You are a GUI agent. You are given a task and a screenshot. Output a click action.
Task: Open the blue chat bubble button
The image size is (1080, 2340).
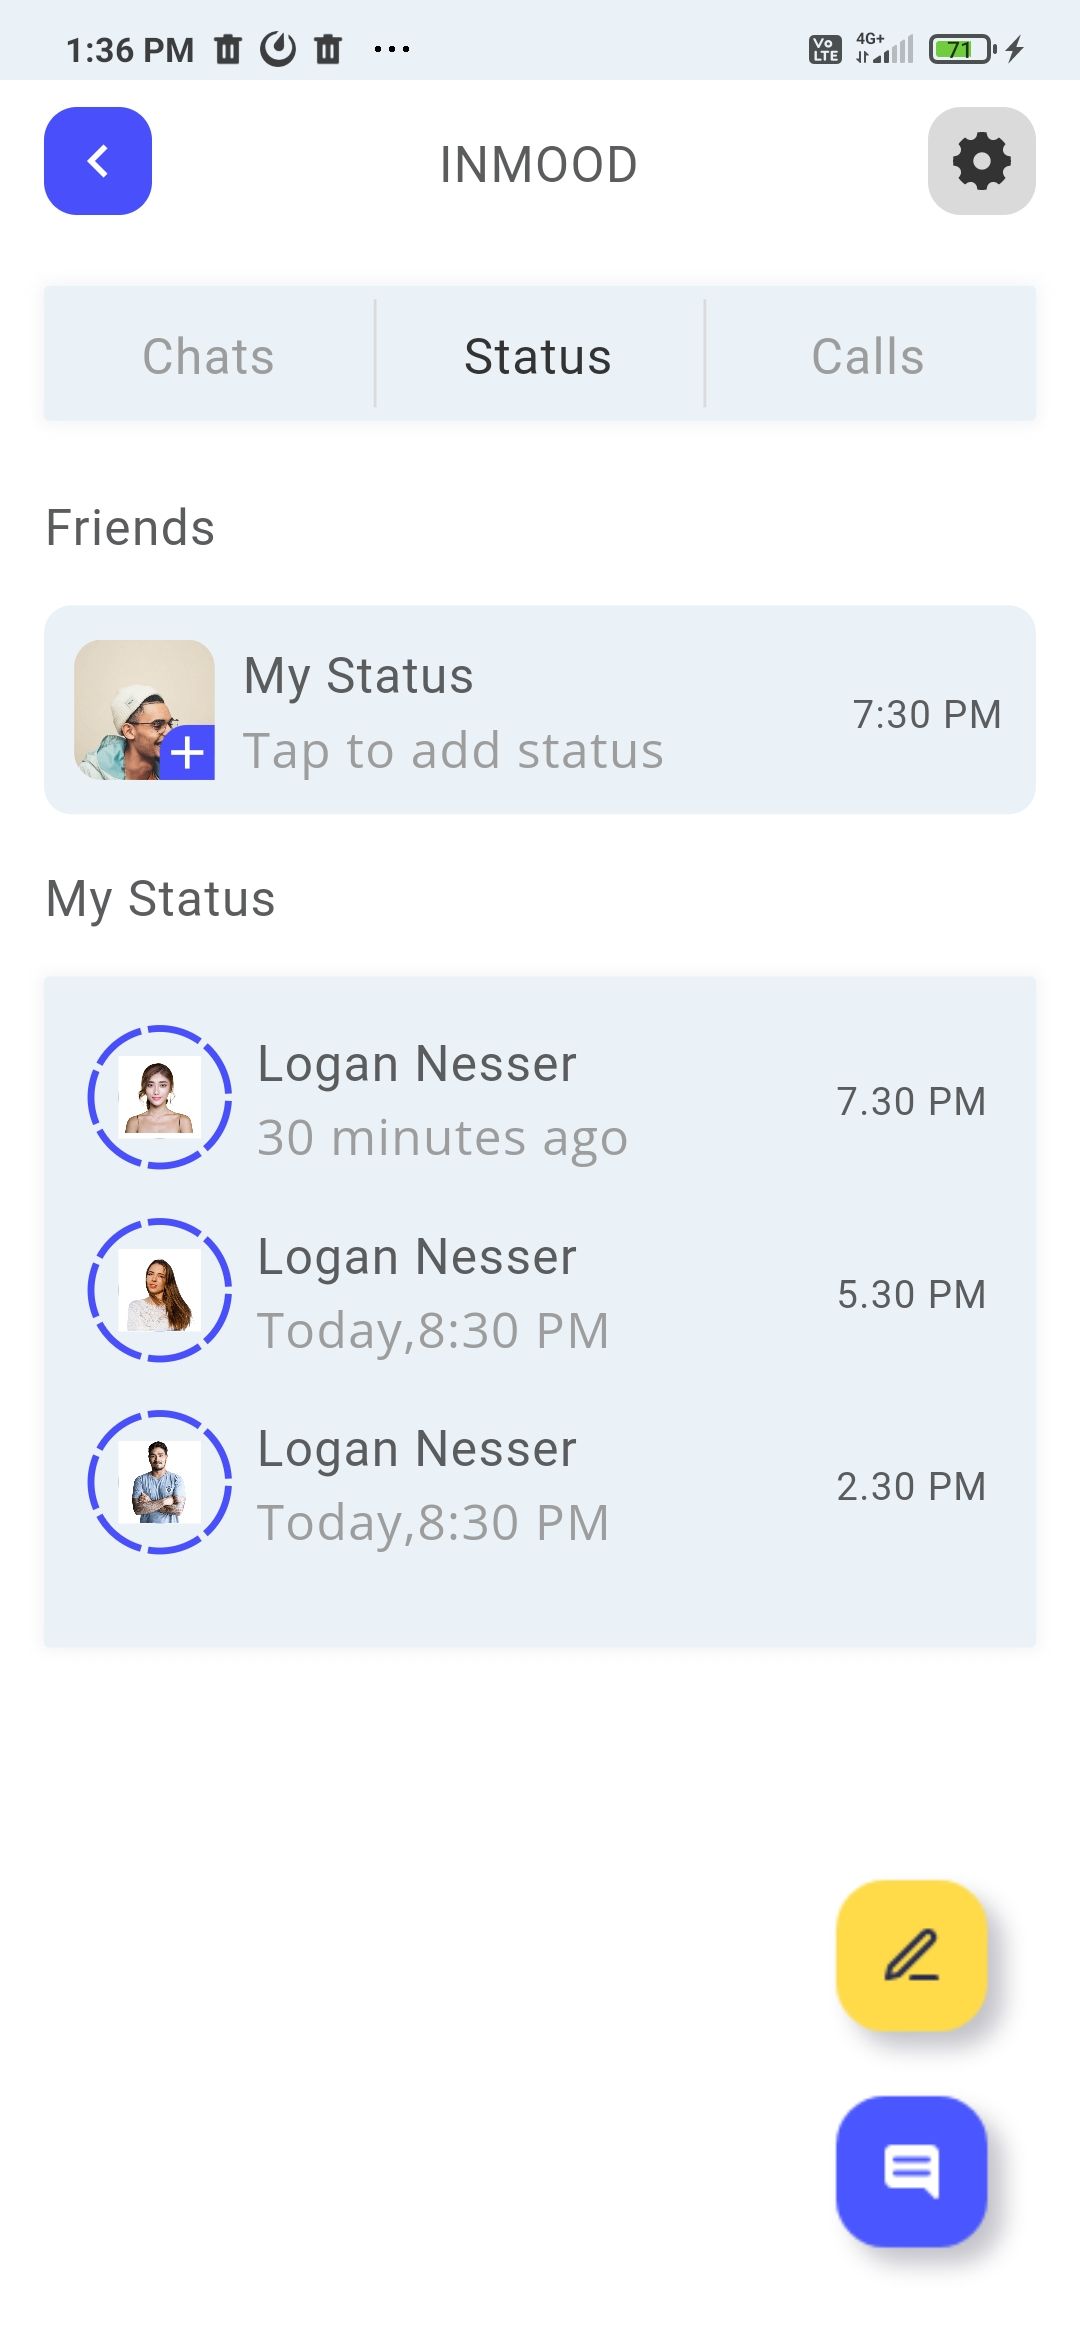point(911,2171)
